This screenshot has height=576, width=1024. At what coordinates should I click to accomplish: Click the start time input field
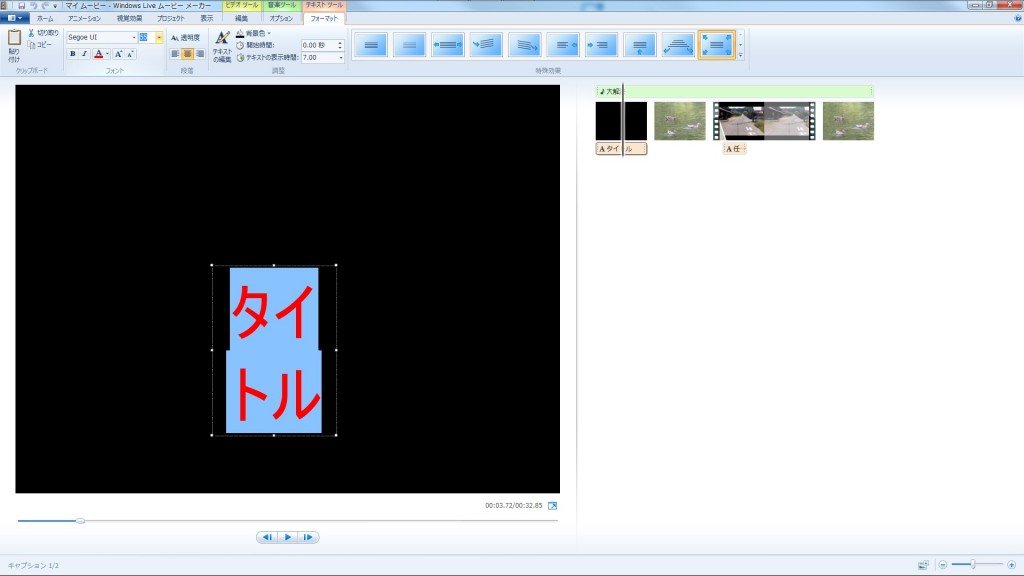click(x=319, y=45)
